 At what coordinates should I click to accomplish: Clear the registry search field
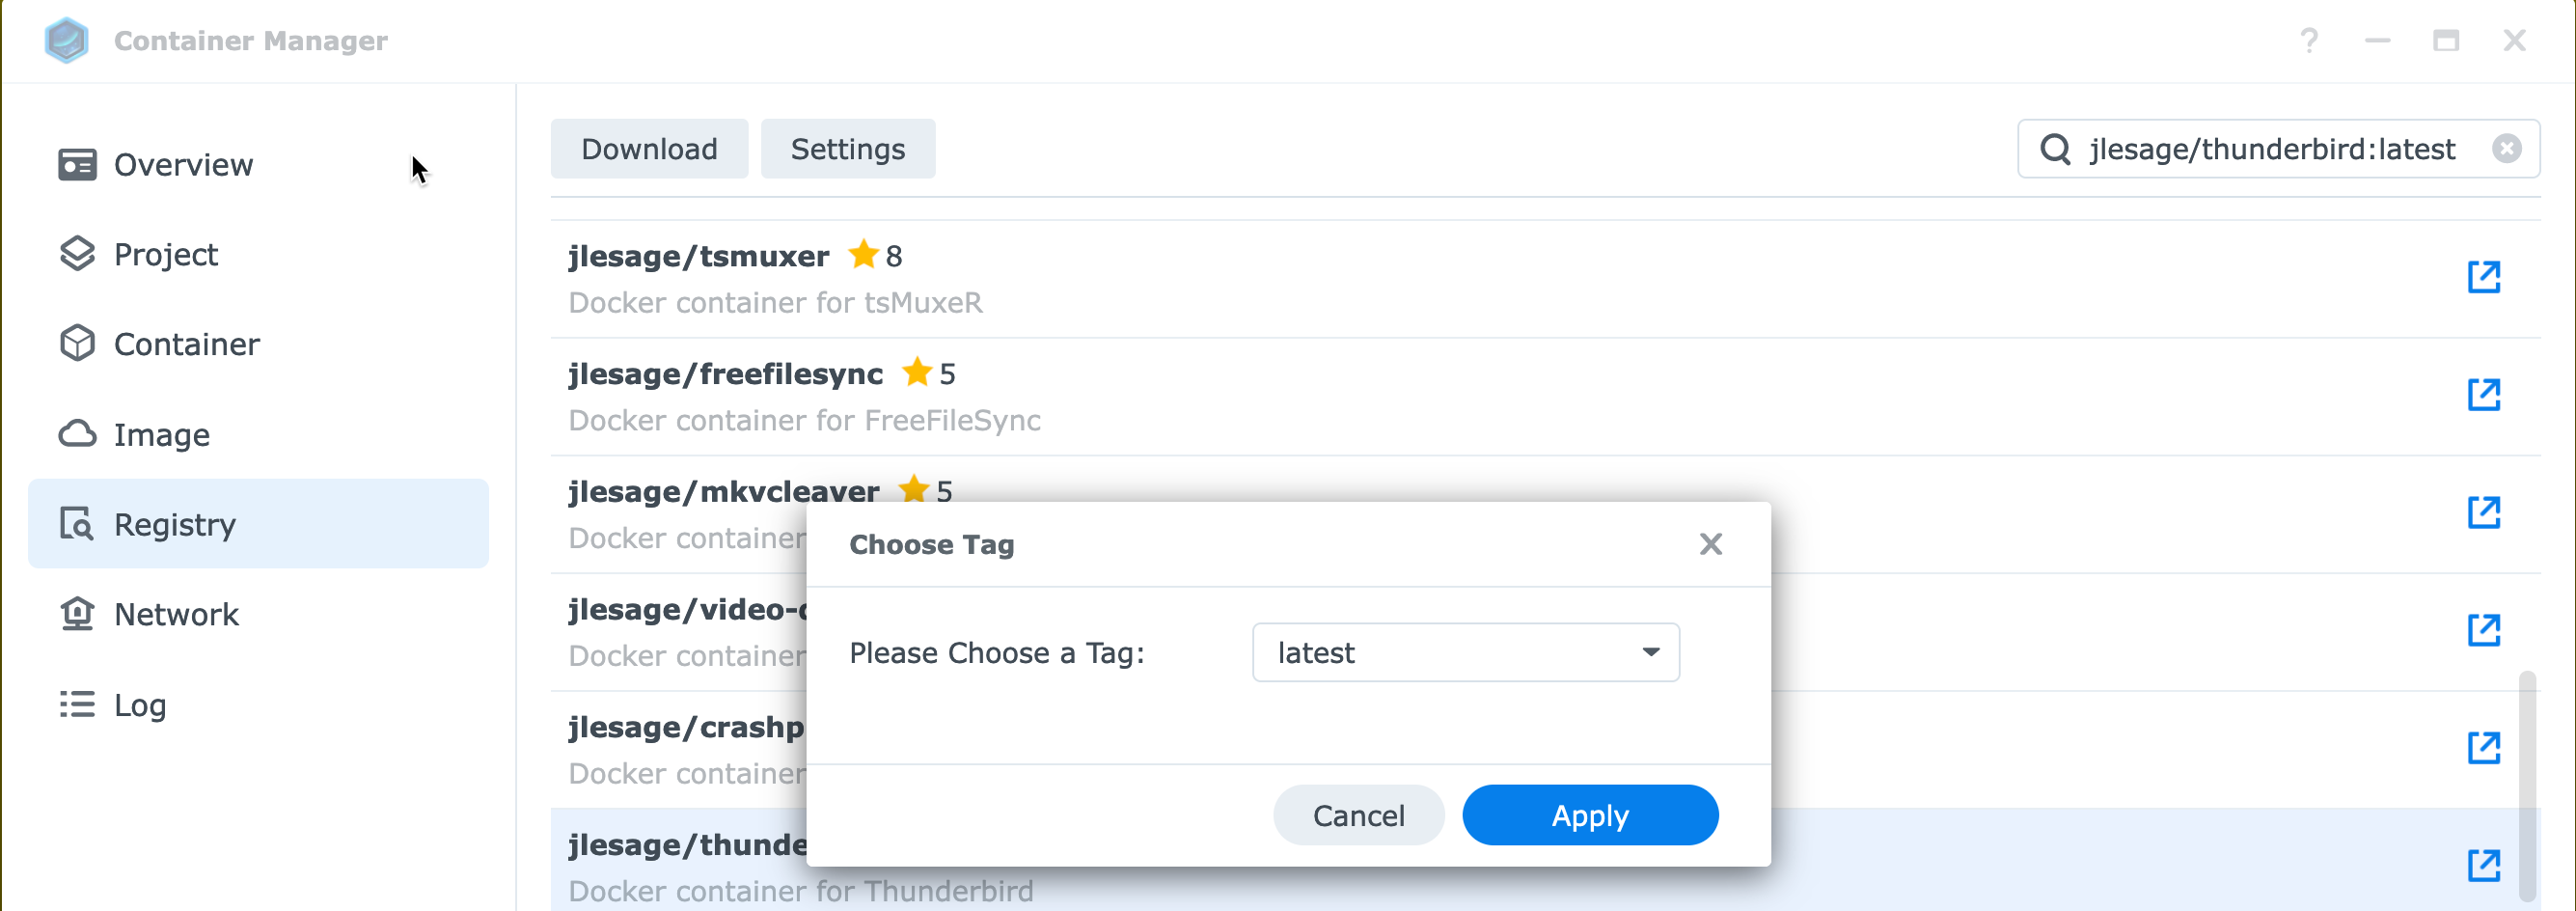[2506, 149]
